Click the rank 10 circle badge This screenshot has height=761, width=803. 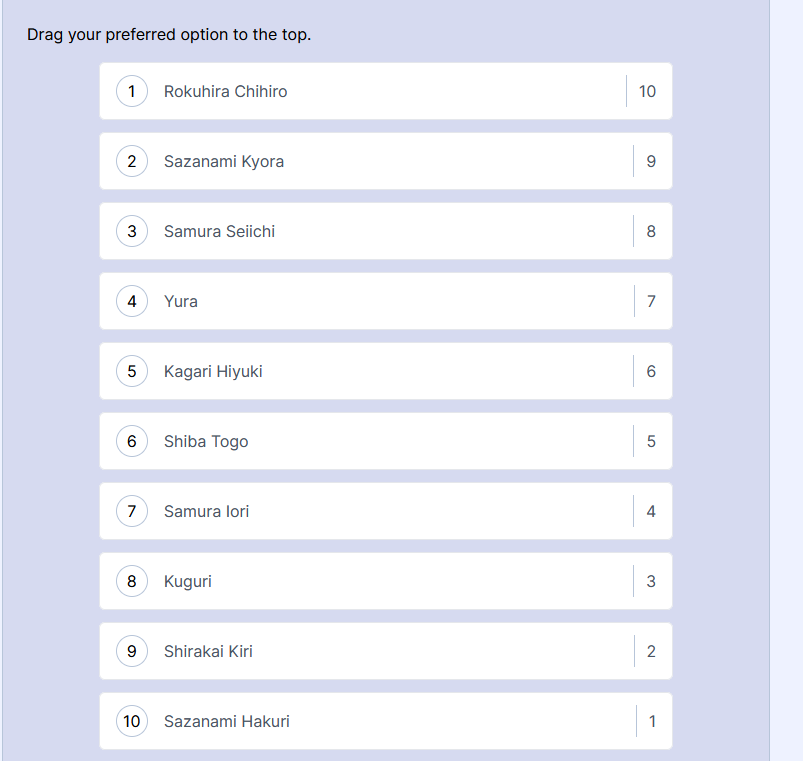click(132, 721)
